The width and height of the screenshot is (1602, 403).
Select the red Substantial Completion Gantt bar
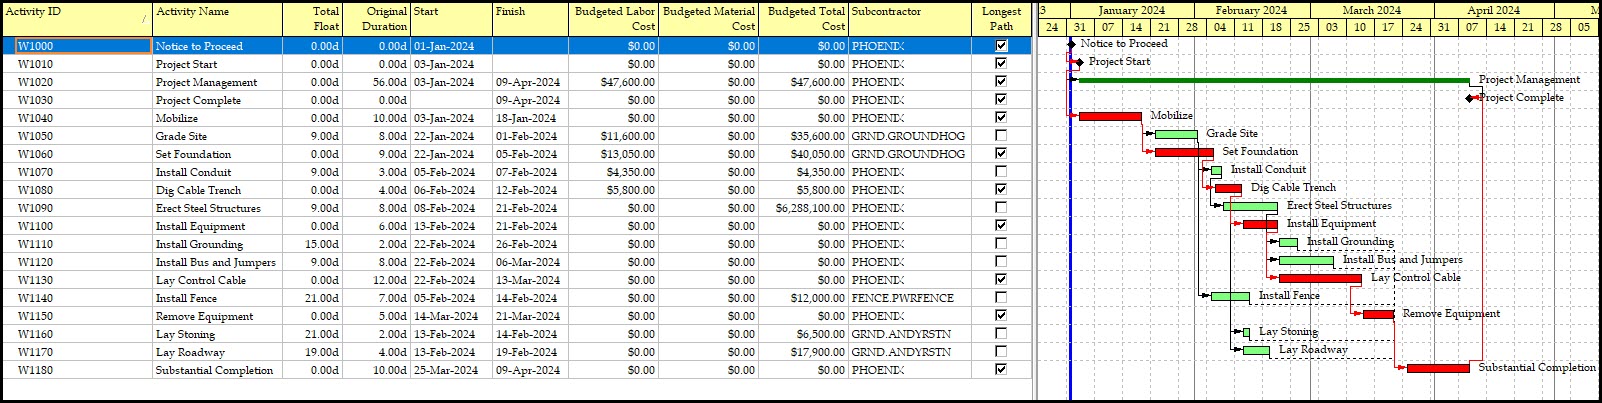point(1438,368)
